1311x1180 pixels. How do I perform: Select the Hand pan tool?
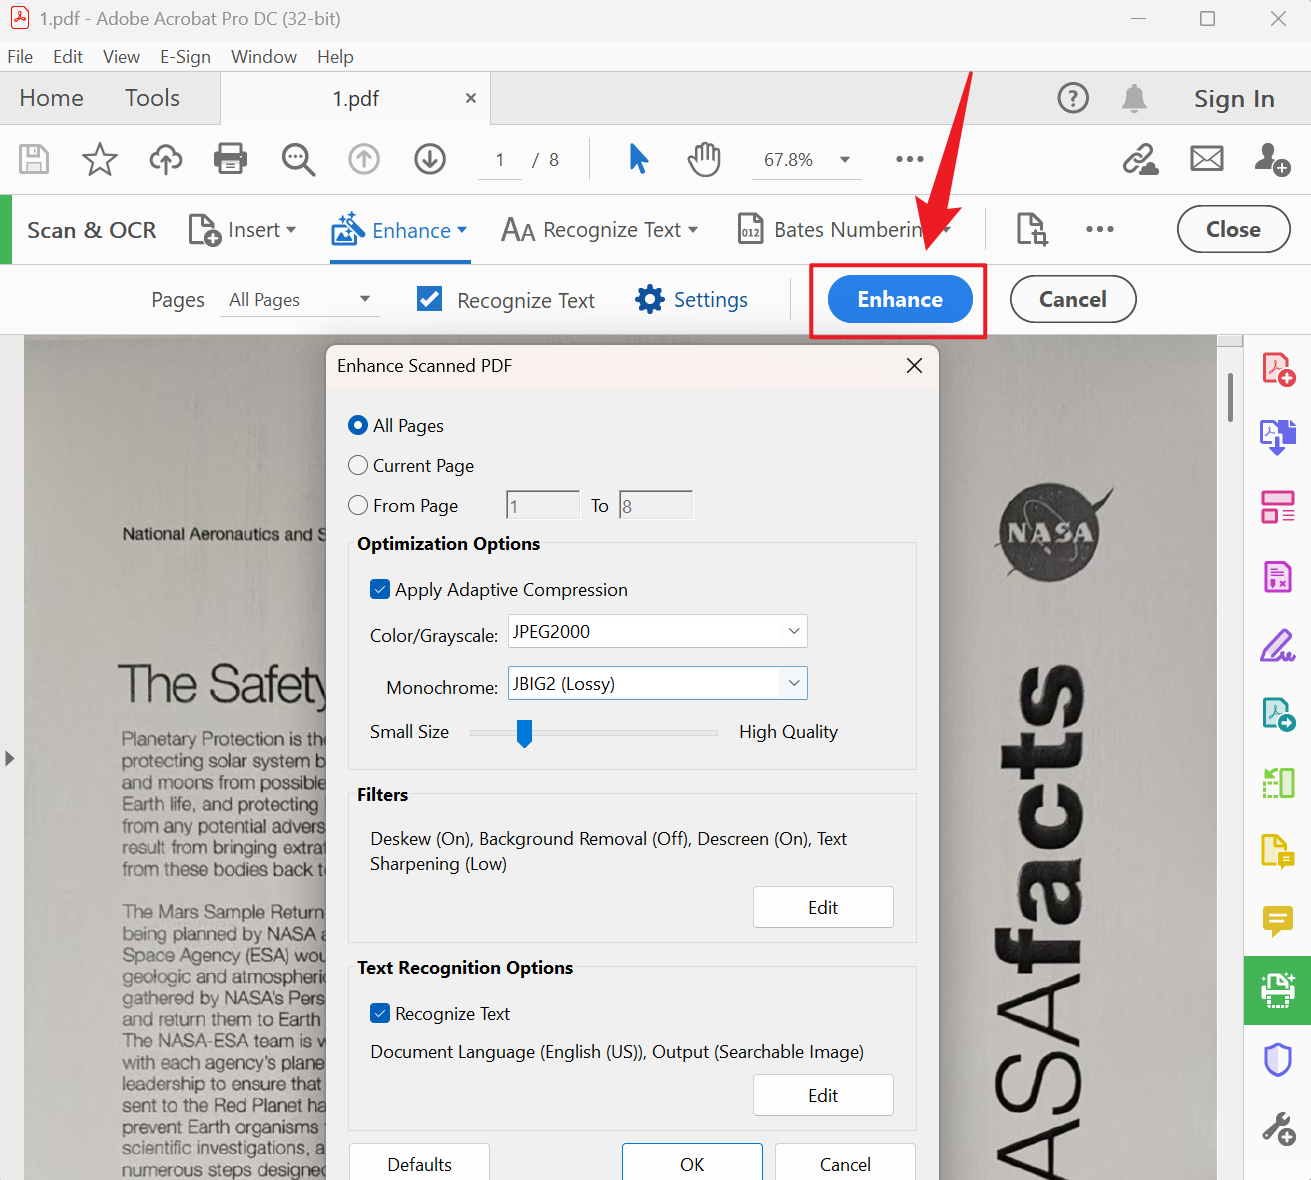[x=704, y=159]
